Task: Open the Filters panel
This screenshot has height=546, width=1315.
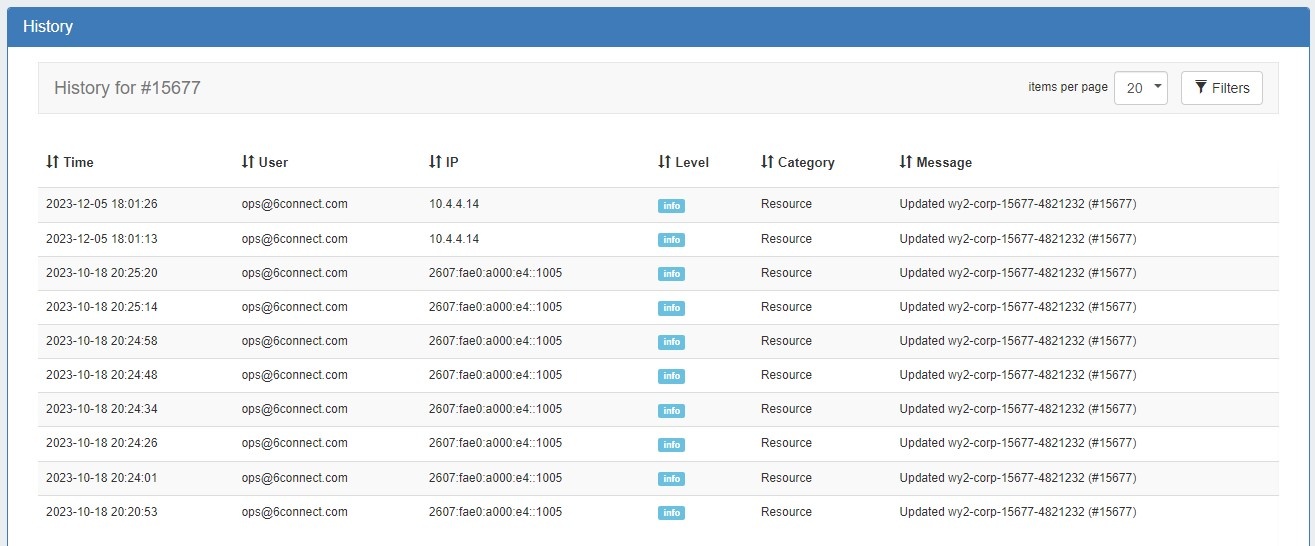Action: click(x=1221, y=88)
